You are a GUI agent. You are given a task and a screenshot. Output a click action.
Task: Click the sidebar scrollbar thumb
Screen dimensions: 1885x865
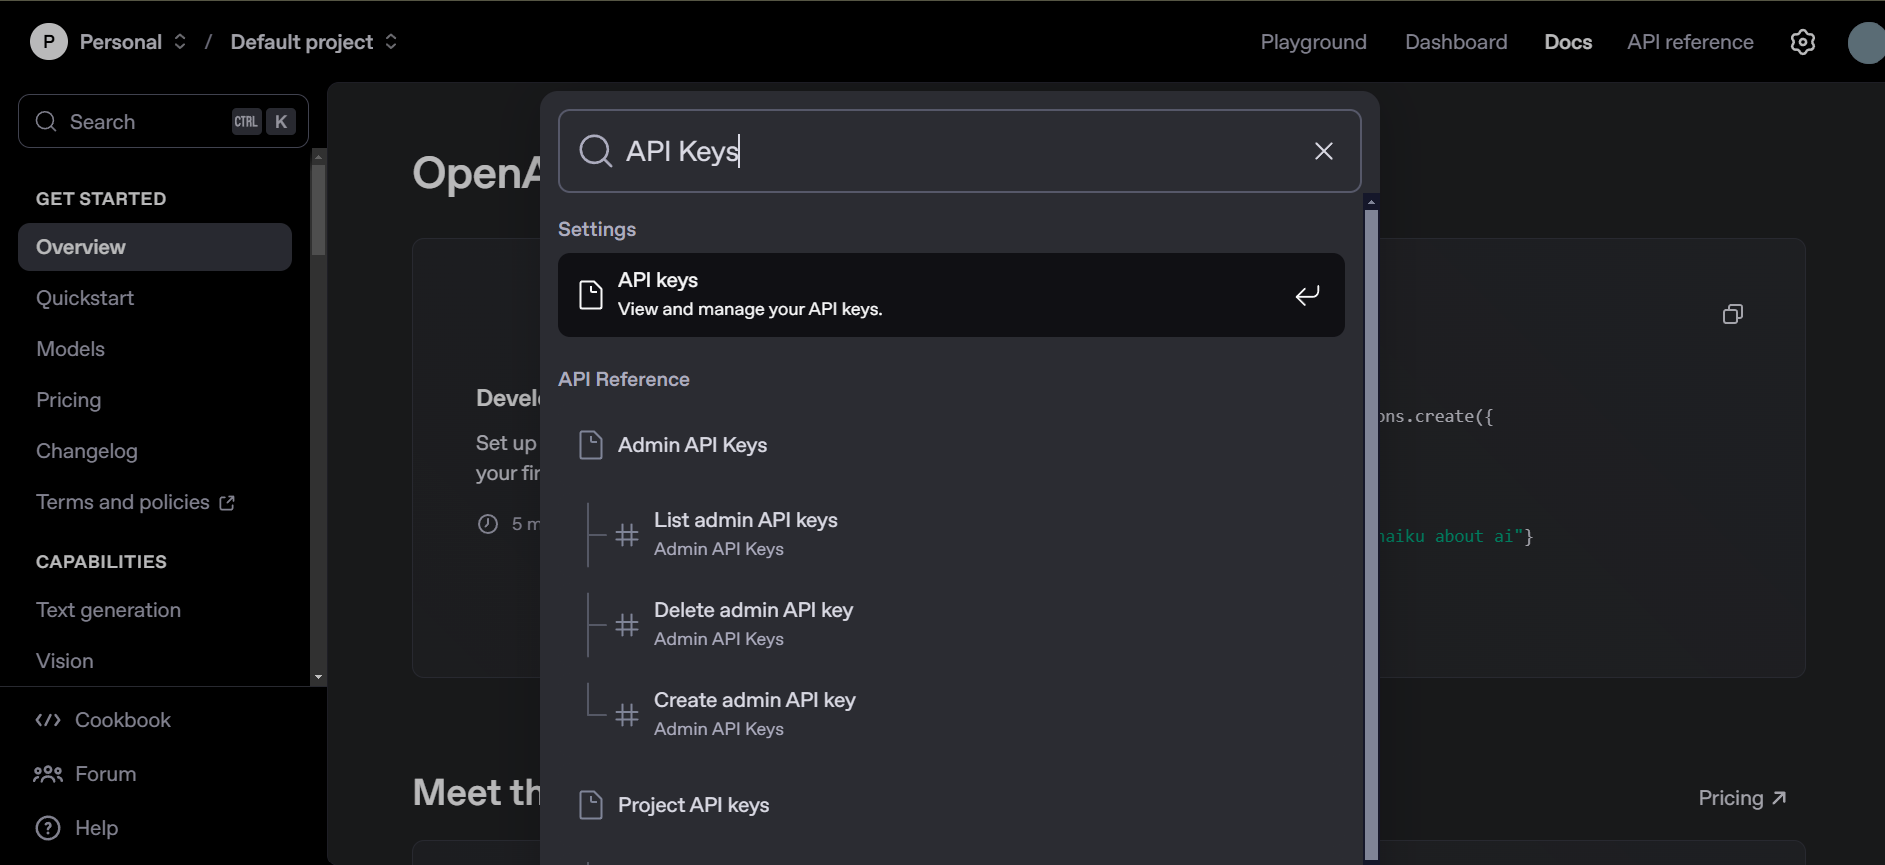pos(318,210)
